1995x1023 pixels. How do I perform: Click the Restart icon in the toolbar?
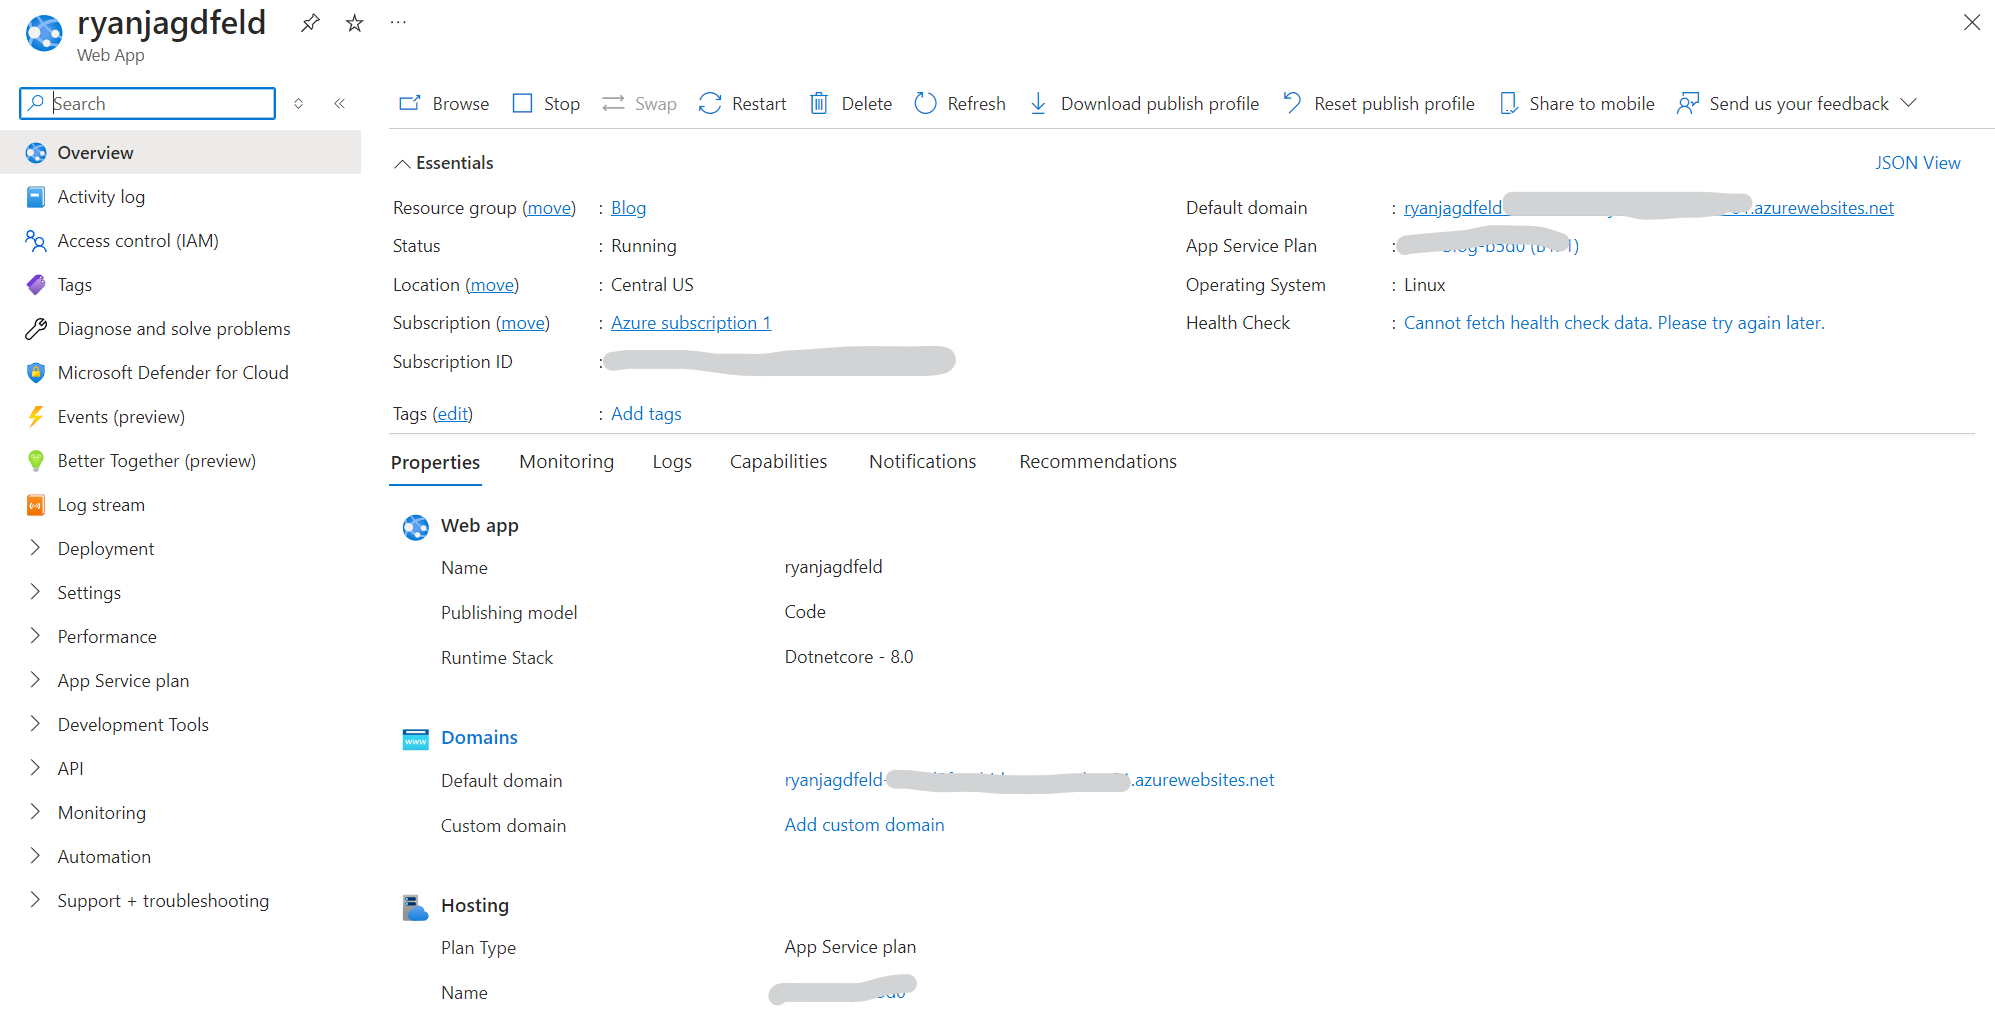tap(710, 103)
